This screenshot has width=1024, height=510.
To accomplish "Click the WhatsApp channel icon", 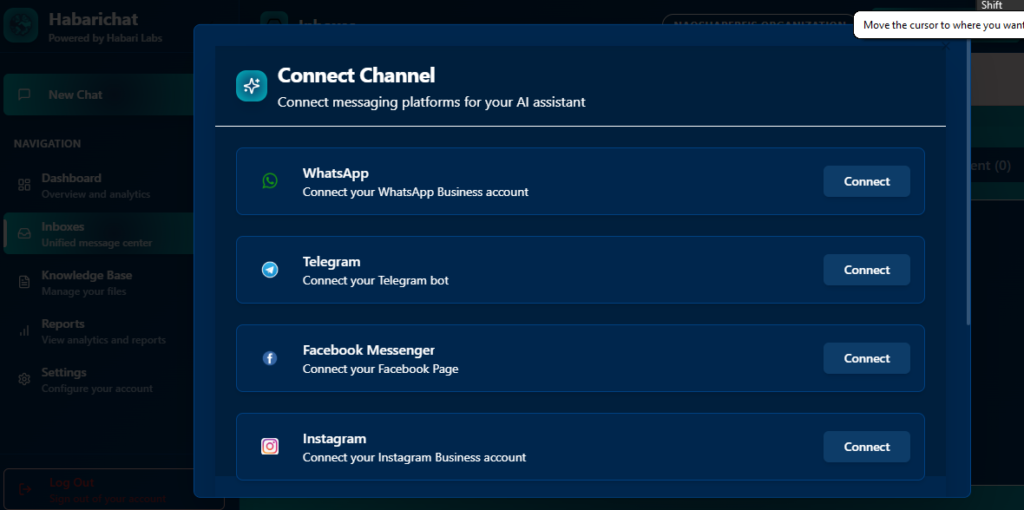I will click(x=270, y=181).
